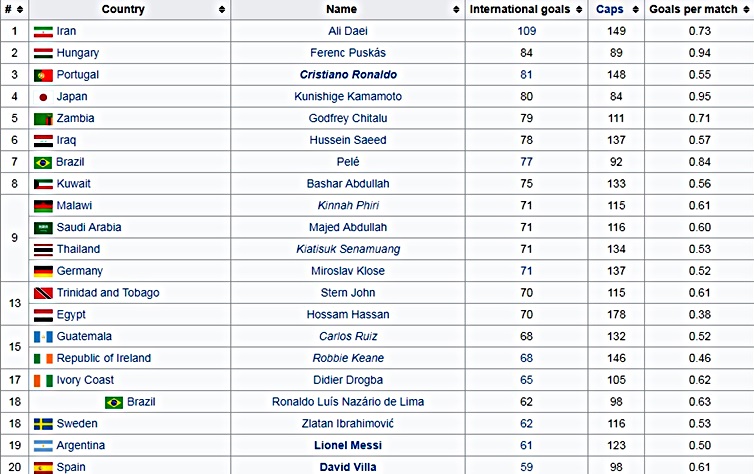754x474 pixels.
Task: Click the Sweden flag icon
Action: (43, 424)
